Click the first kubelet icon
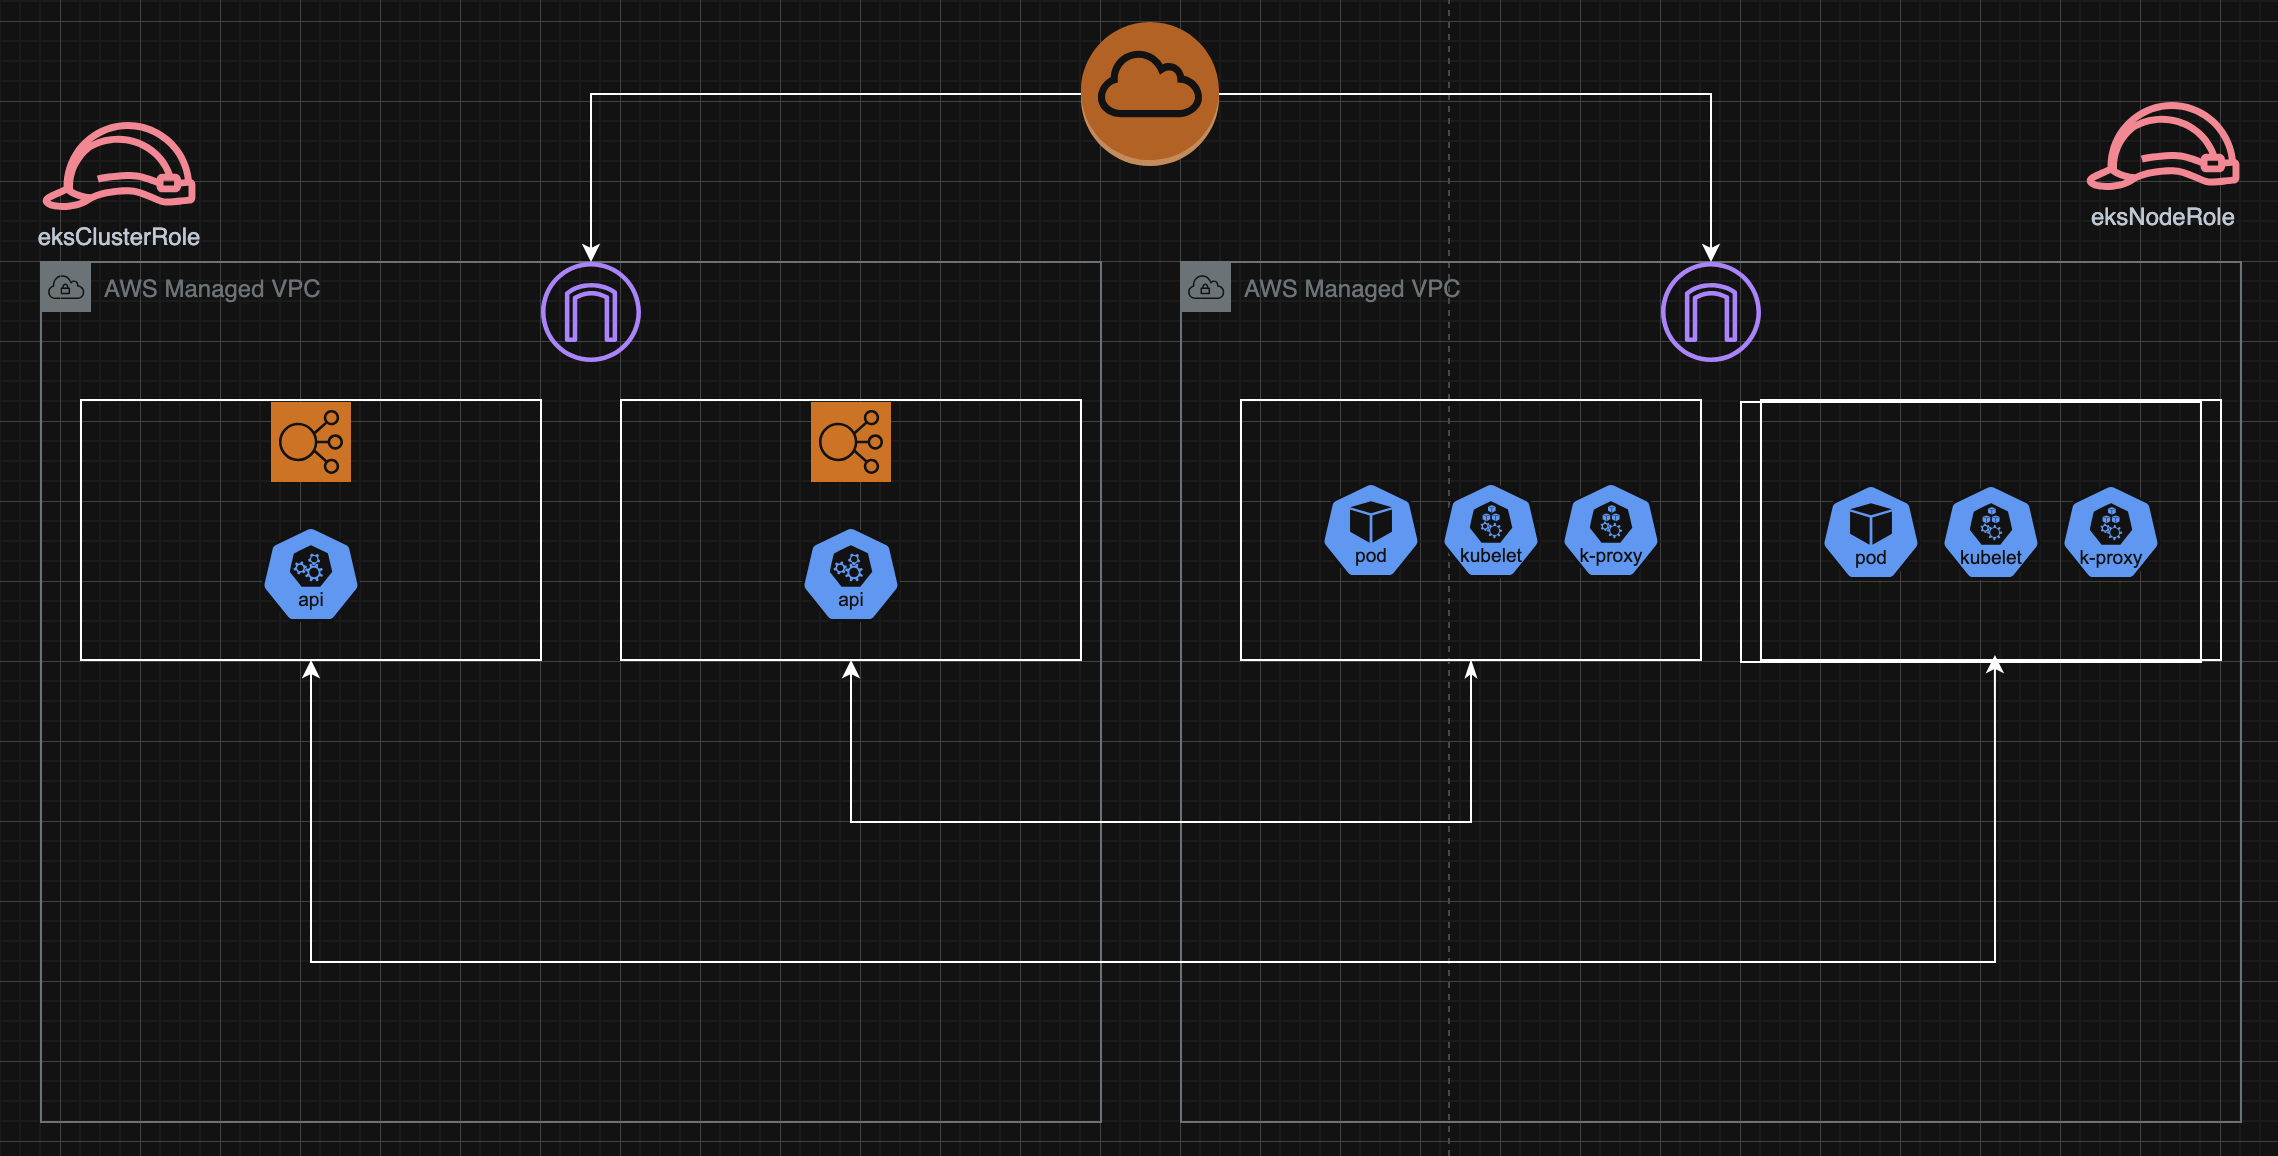 point(1490,530)
